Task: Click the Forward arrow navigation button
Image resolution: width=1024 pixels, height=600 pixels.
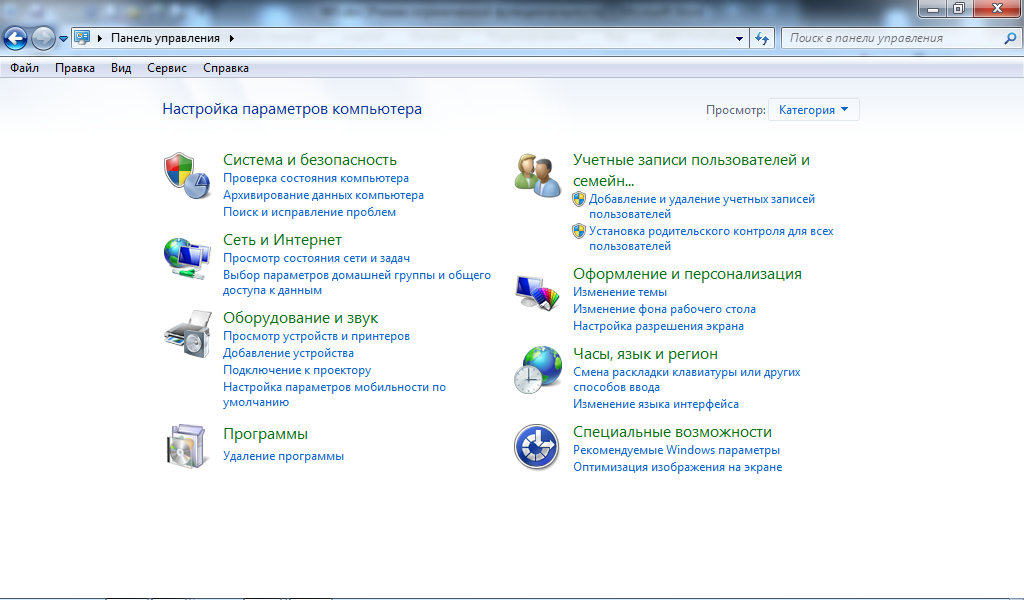Action: click(43, 39)
